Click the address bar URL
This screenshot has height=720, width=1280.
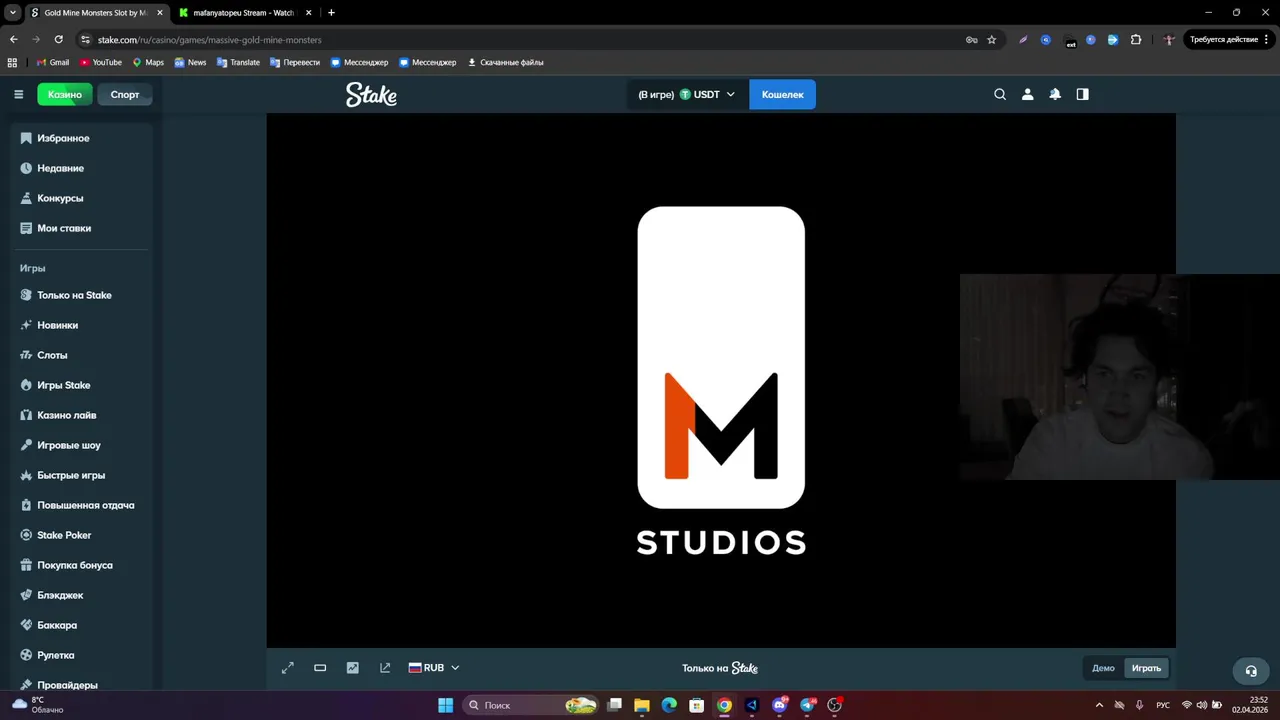pyautogui.click(x=209, y=40)
